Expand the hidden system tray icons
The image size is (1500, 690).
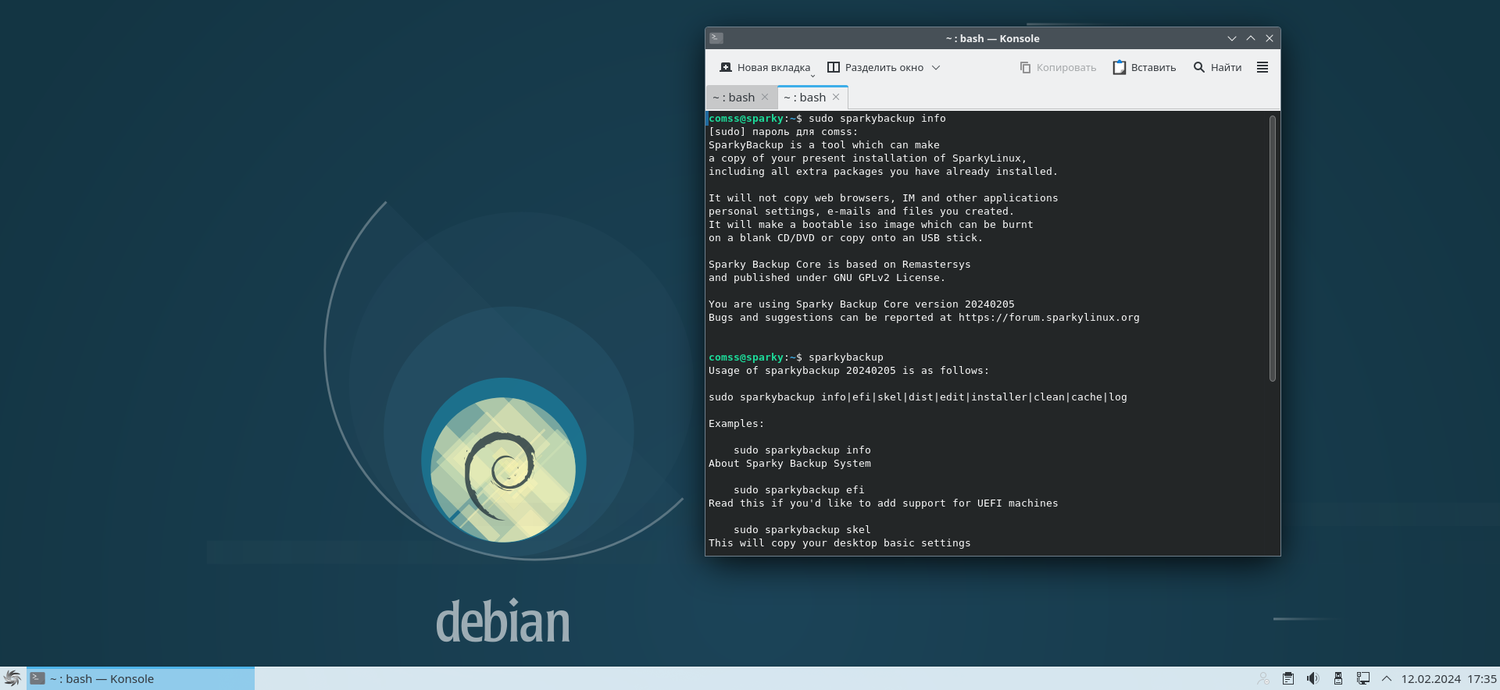1385,678
